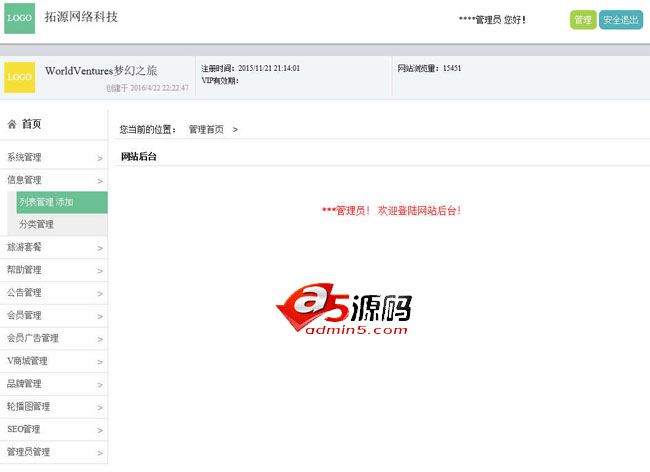Click the VIP有效期 label
Screen dimensions: 650x472
click(220, 81)
